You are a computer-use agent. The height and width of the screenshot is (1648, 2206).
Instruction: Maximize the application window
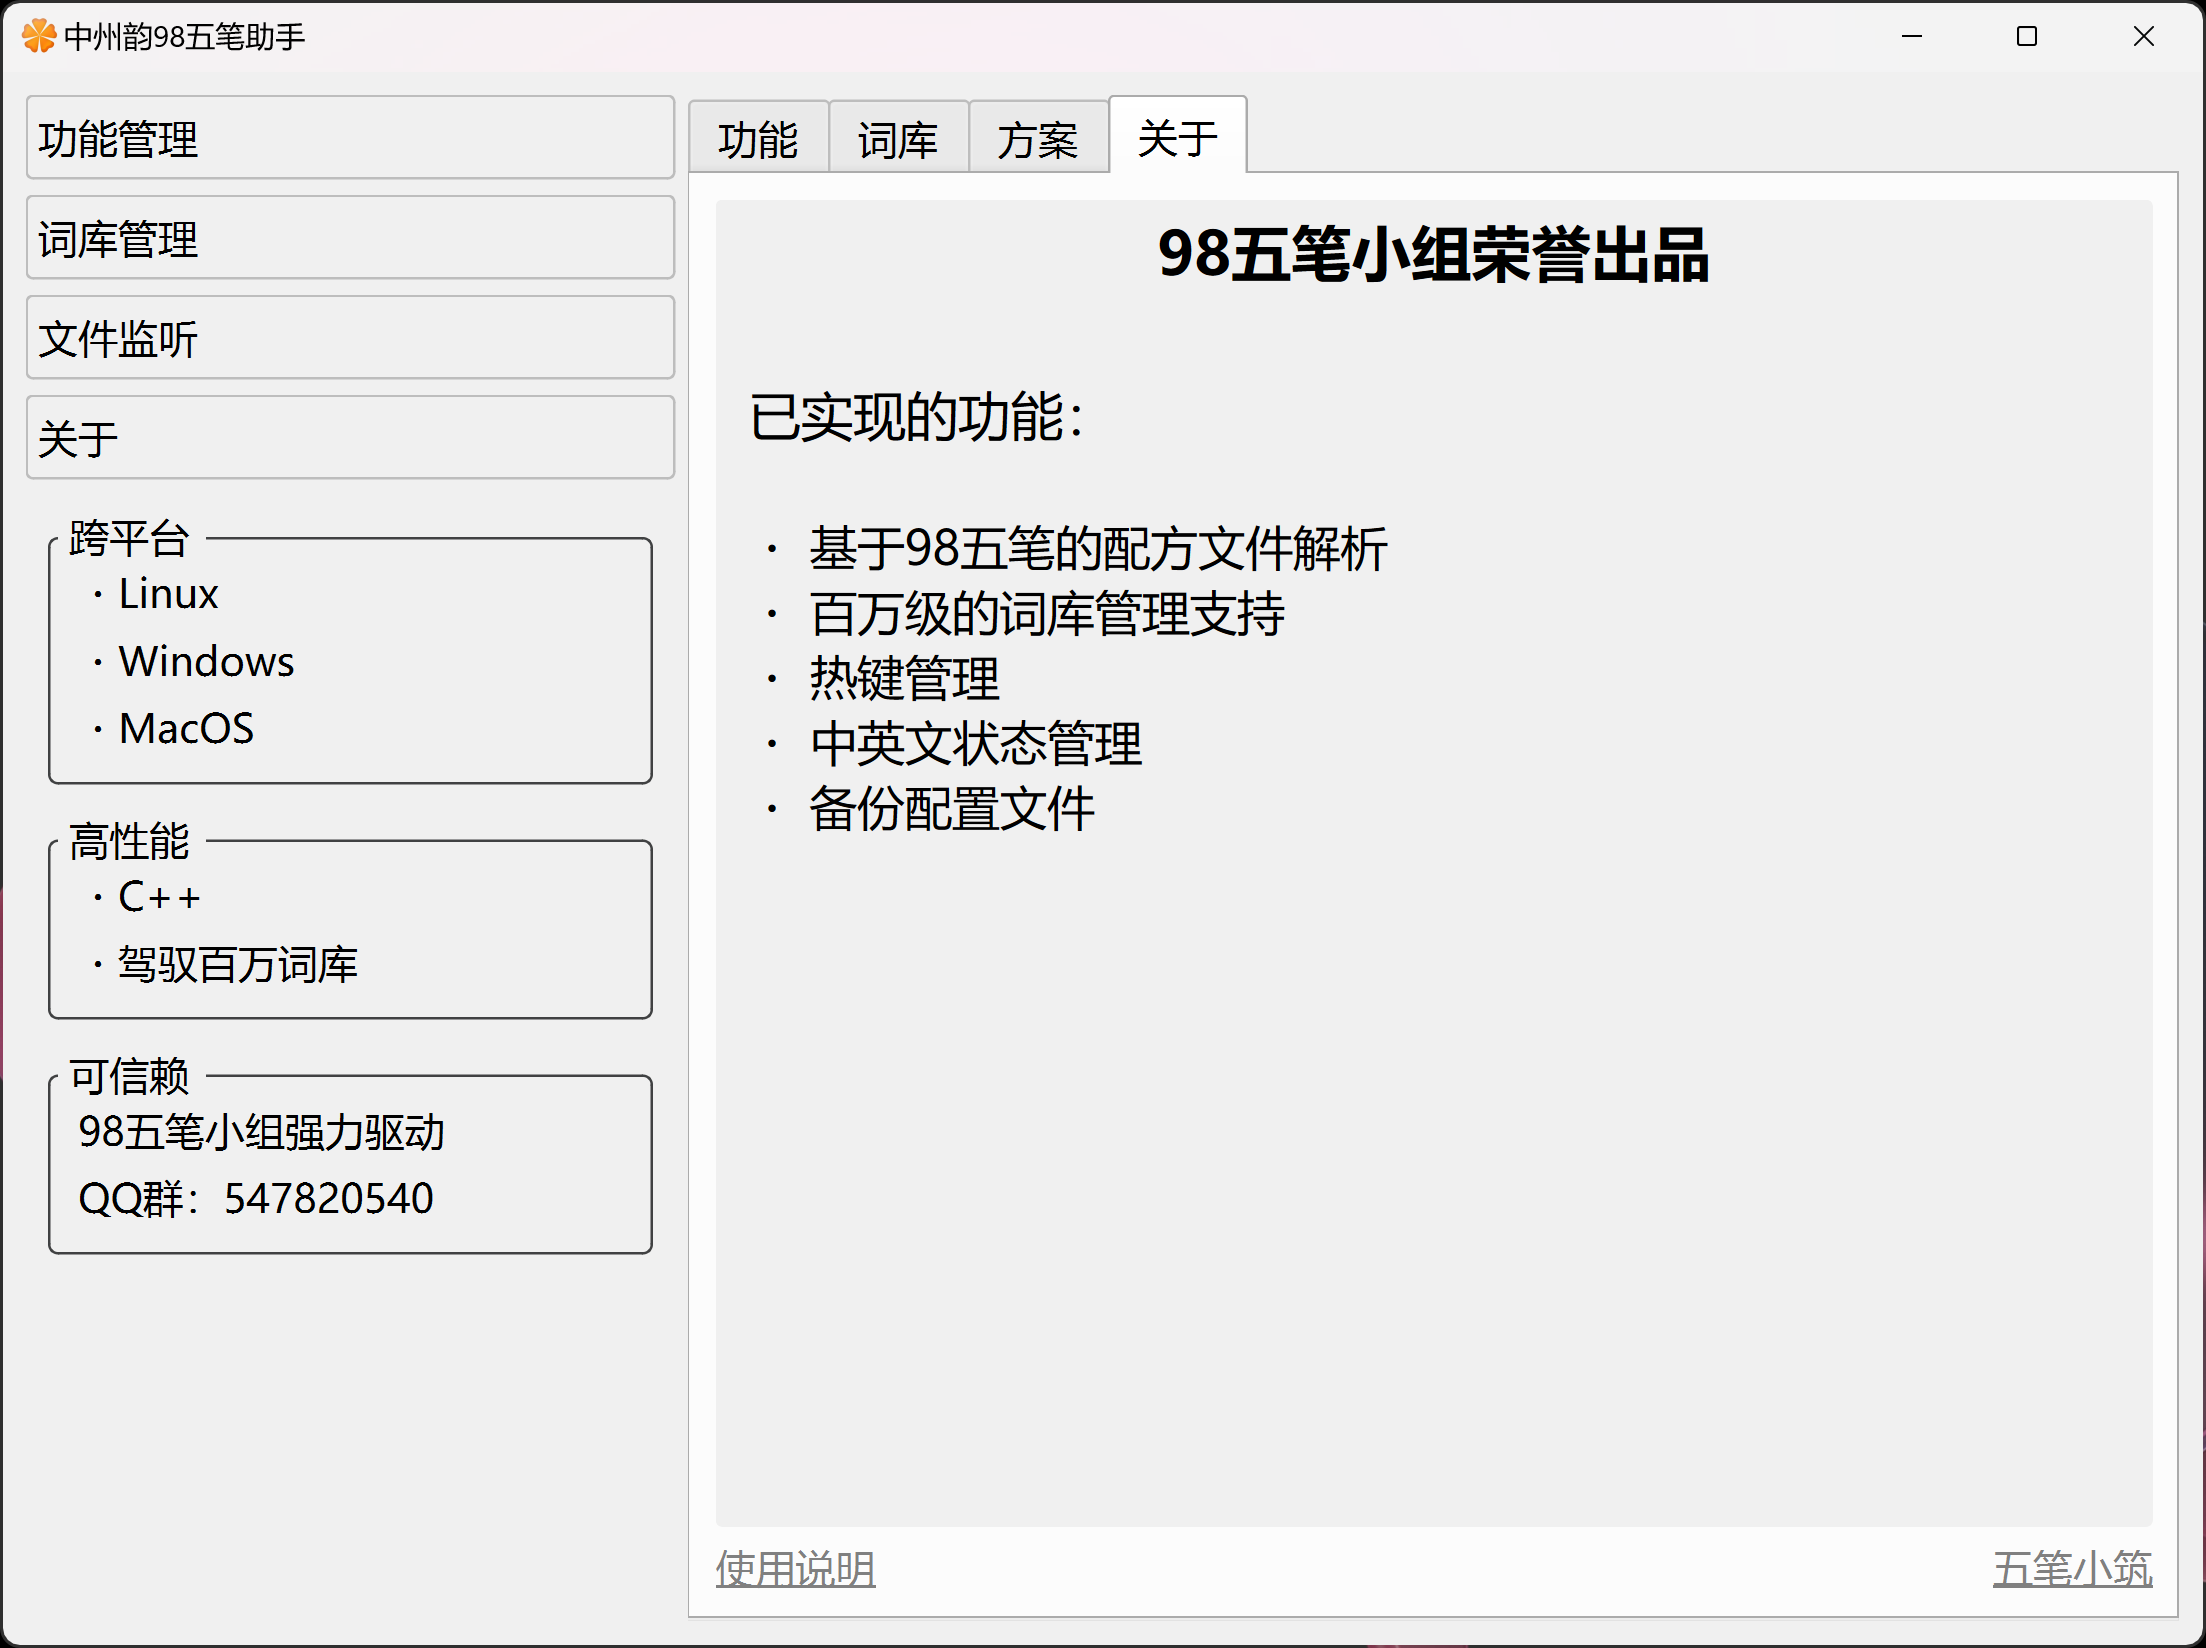(x=2027, y=37)
